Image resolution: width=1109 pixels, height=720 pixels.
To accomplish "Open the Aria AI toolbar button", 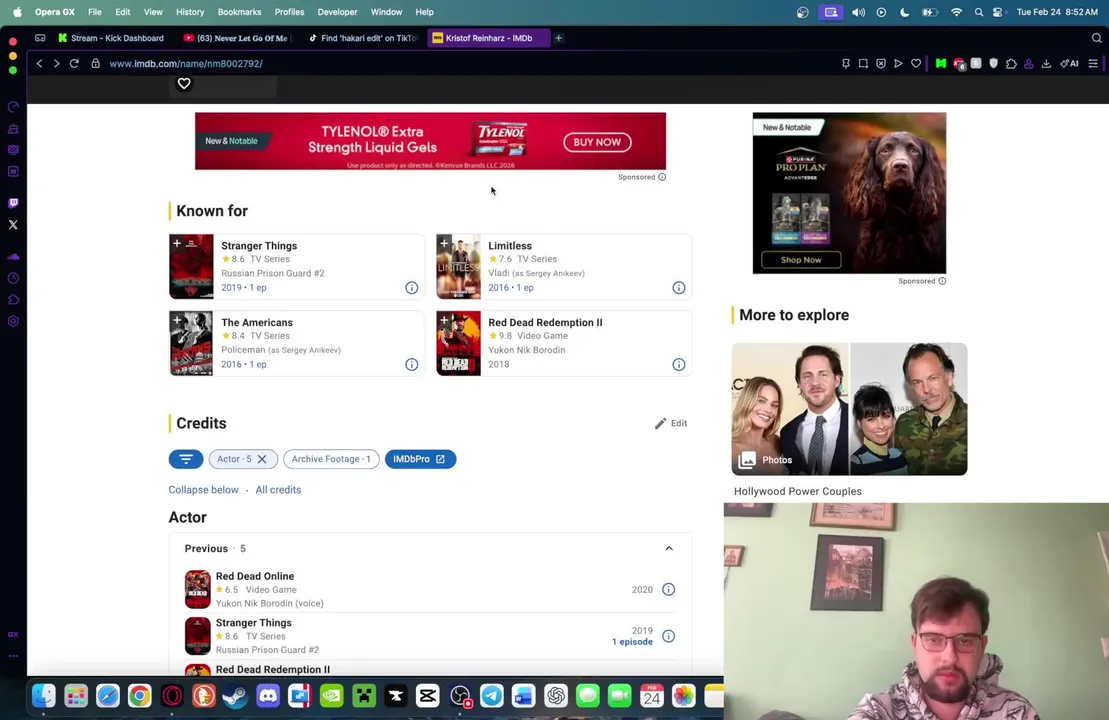I will (x=1069, y=64).
